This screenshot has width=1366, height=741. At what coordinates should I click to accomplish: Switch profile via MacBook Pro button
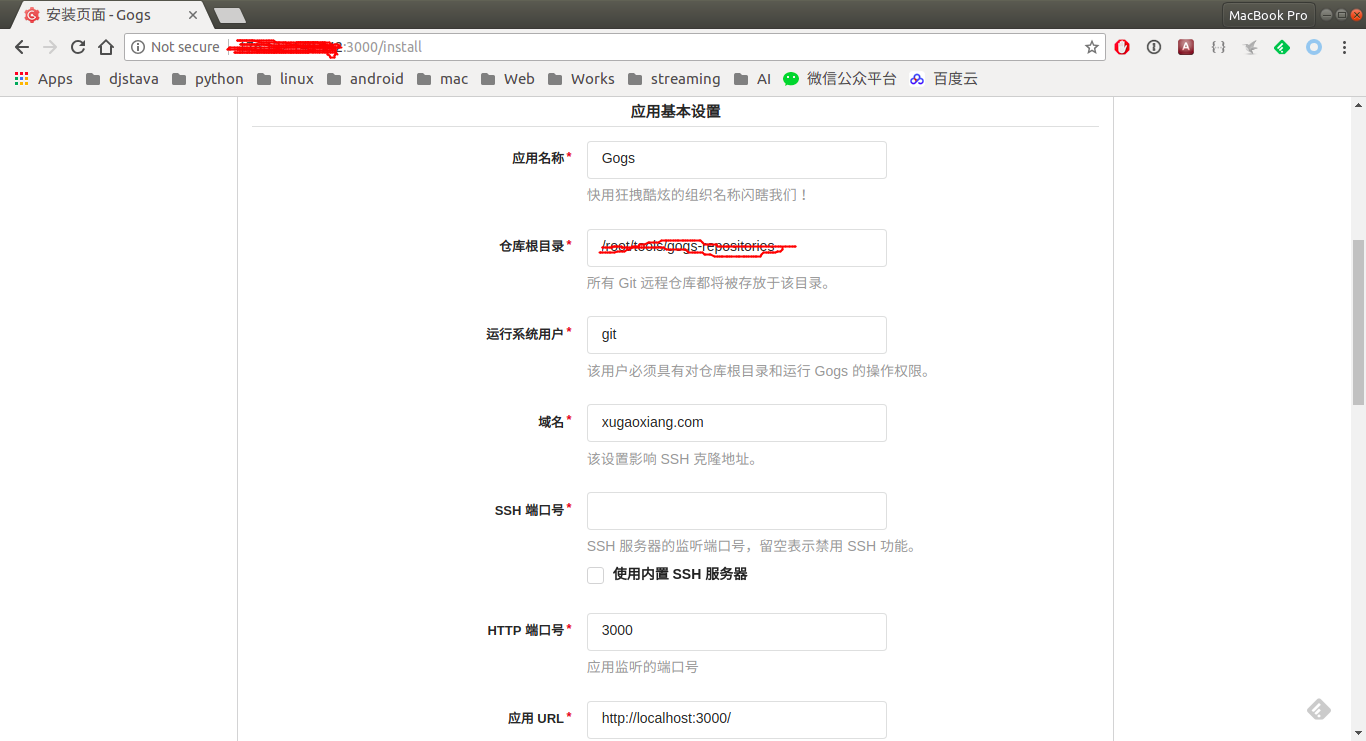tap(1268, 15)
